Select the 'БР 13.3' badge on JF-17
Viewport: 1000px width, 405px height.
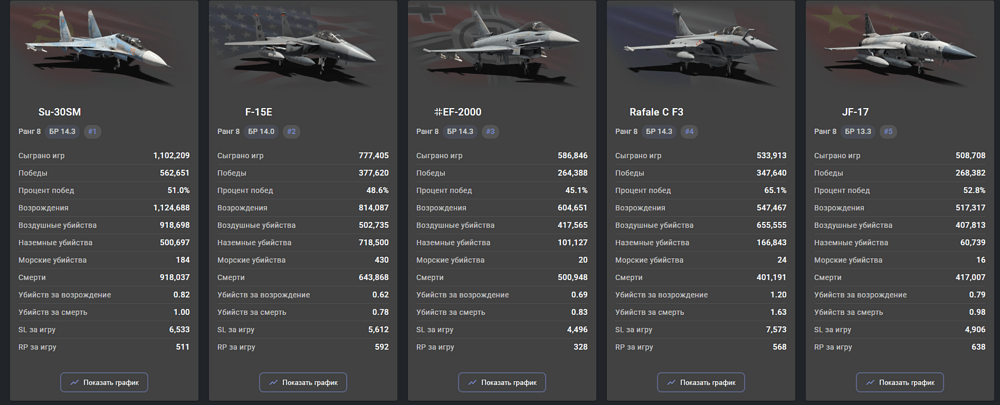click(x=859, y=131)
